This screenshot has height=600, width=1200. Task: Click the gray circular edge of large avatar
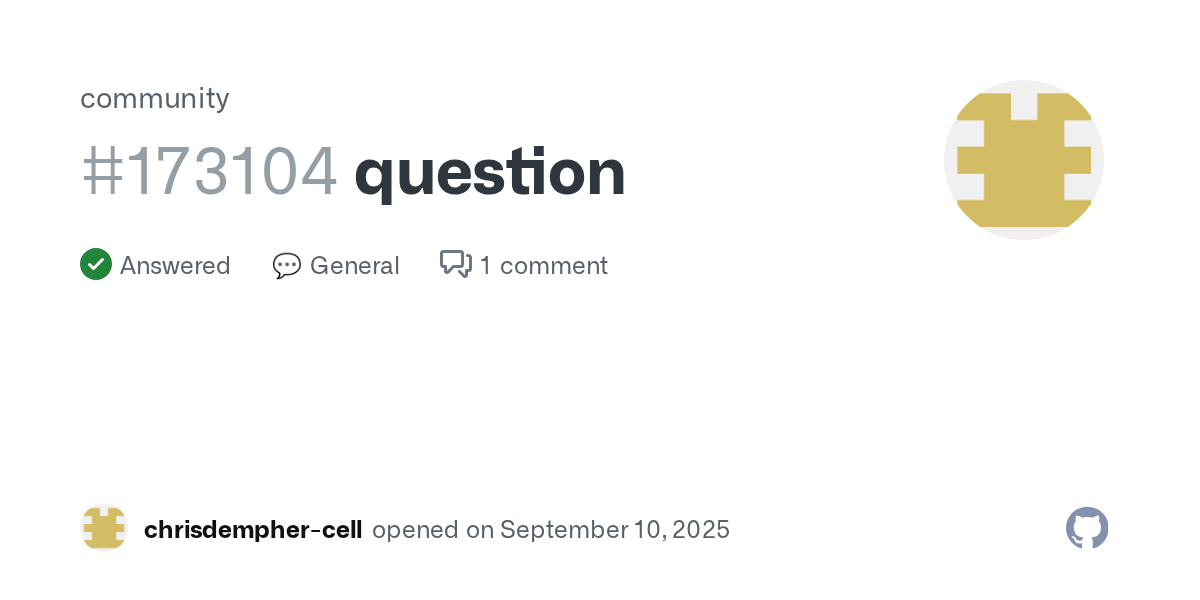click(1094, 160)
